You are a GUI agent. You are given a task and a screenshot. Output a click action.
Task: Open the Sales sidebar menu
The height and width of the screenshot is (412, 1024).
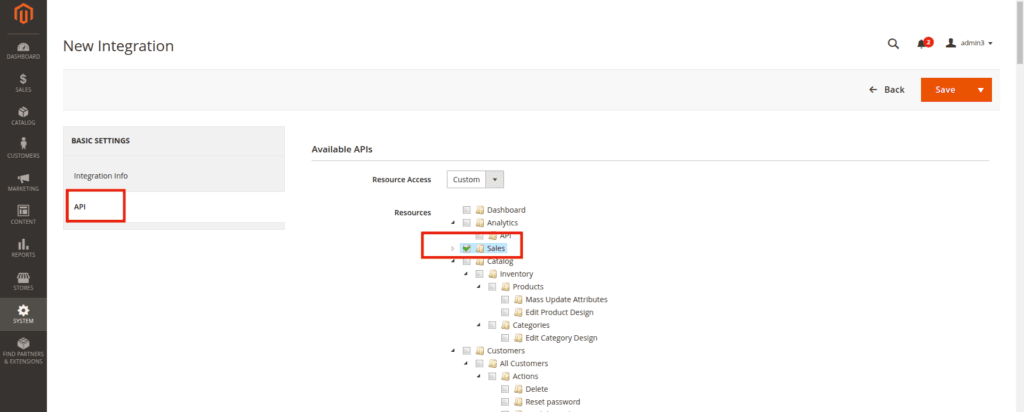[23, 84]
